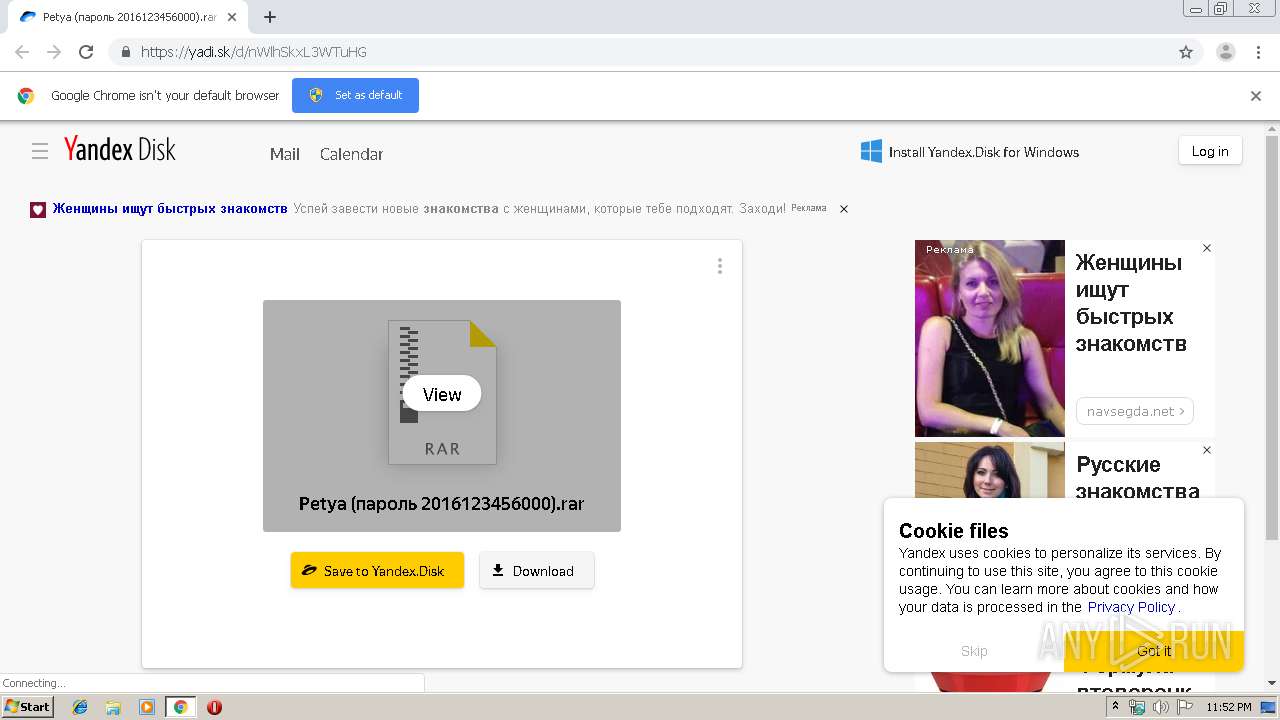Go forward in Chrome
This screenshot has height=720, width=1280.
tap(54, 52)
